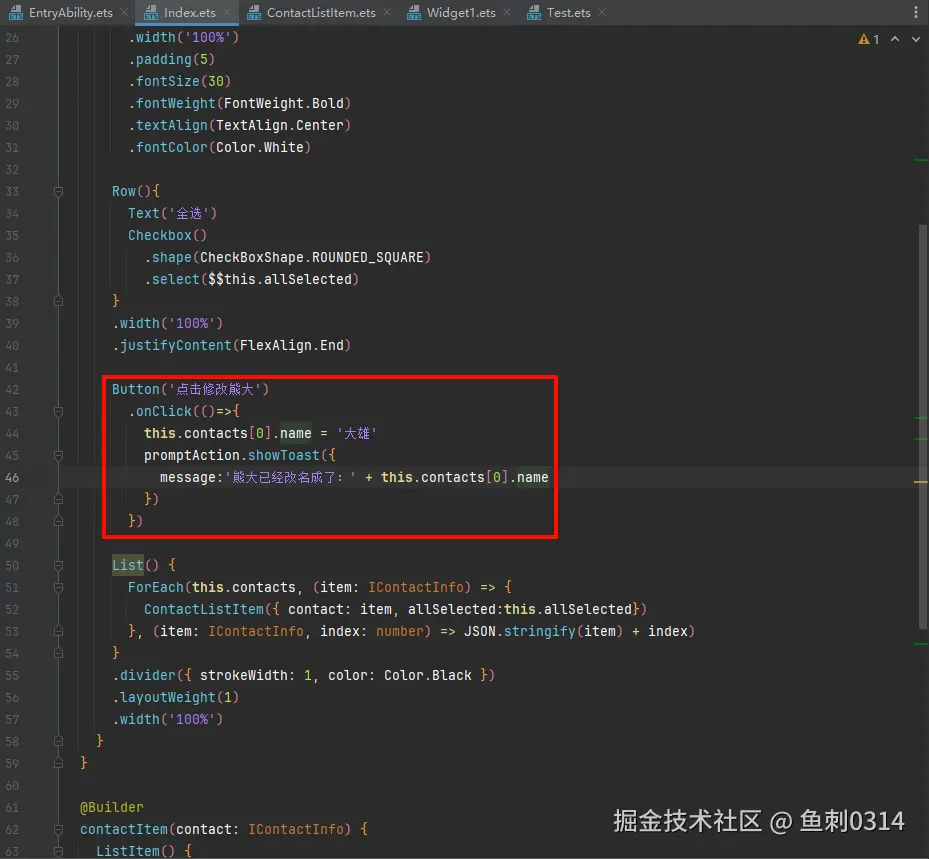Click the 'Checkbox()' component on line 35
The height and width of the screenshot is (859, 929).
pos(168,236)
